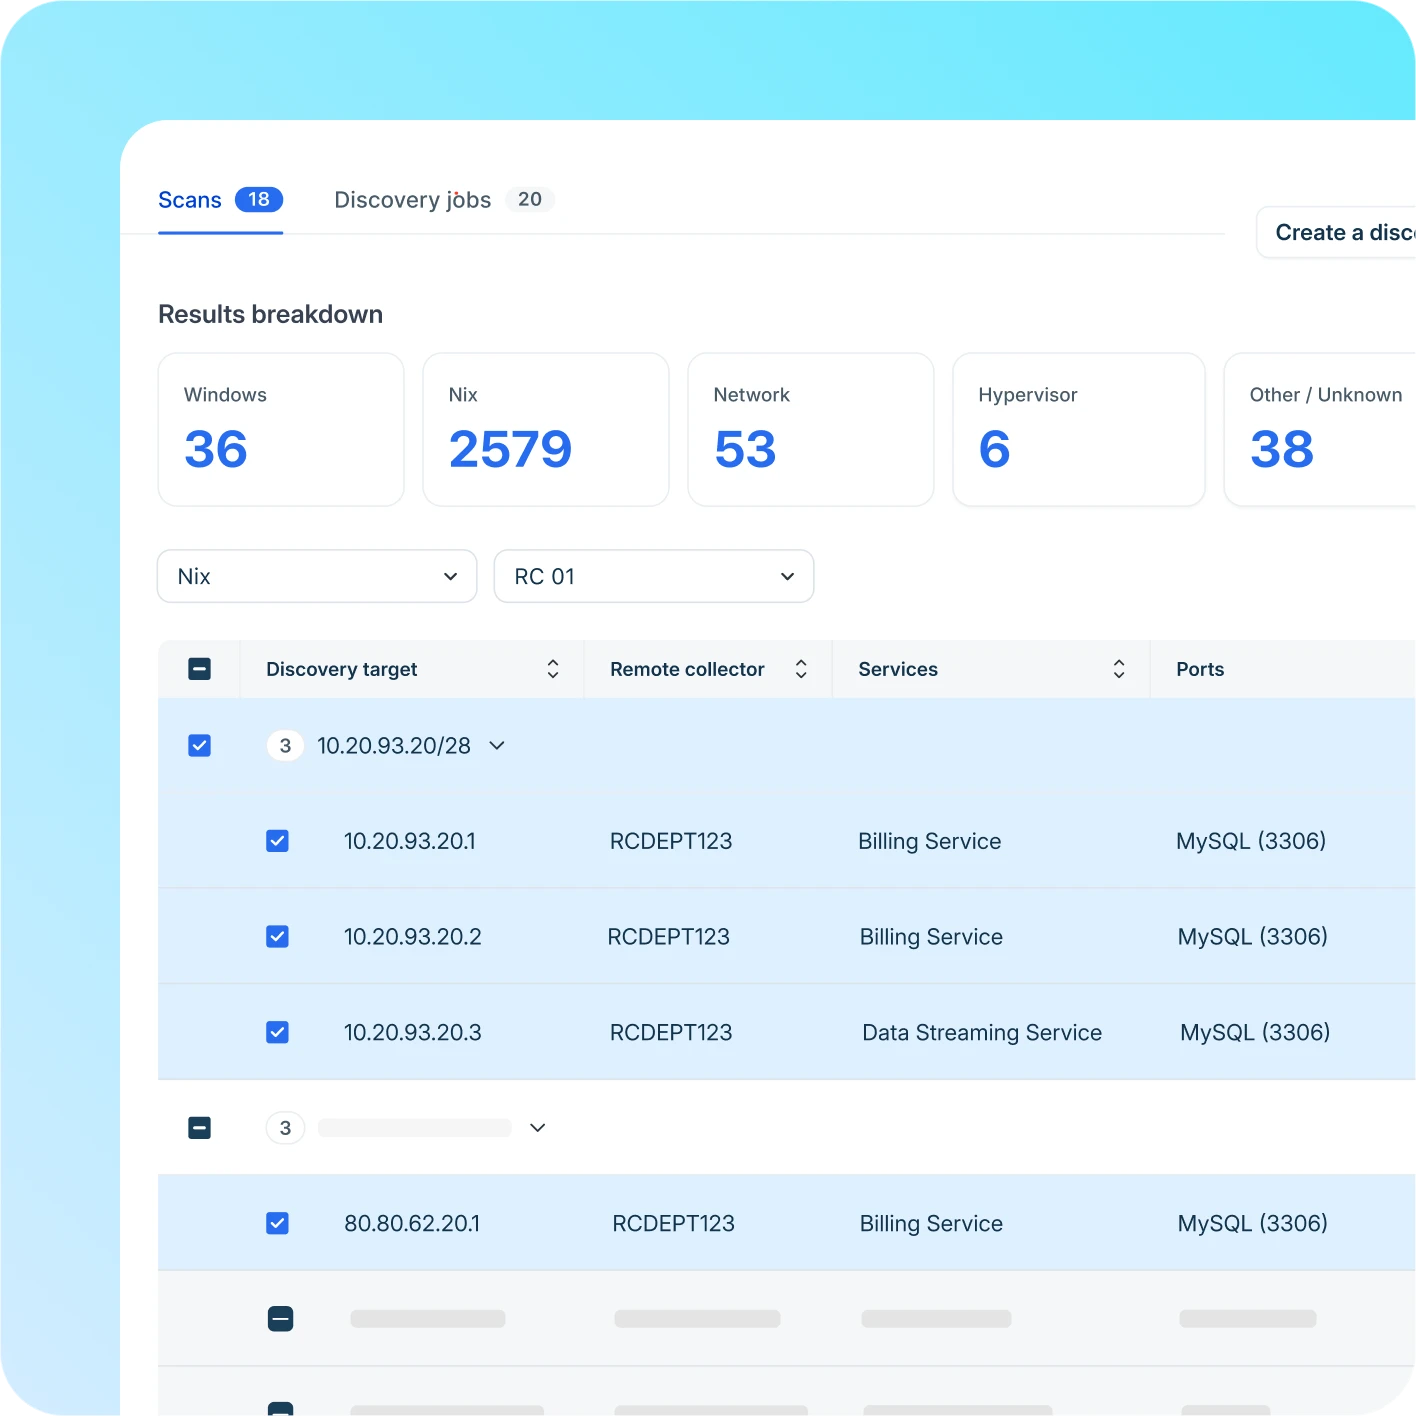Select the Hypervisor 6 results card
Viewport: 1416px width, 1416px height.
coord(1079,429)
